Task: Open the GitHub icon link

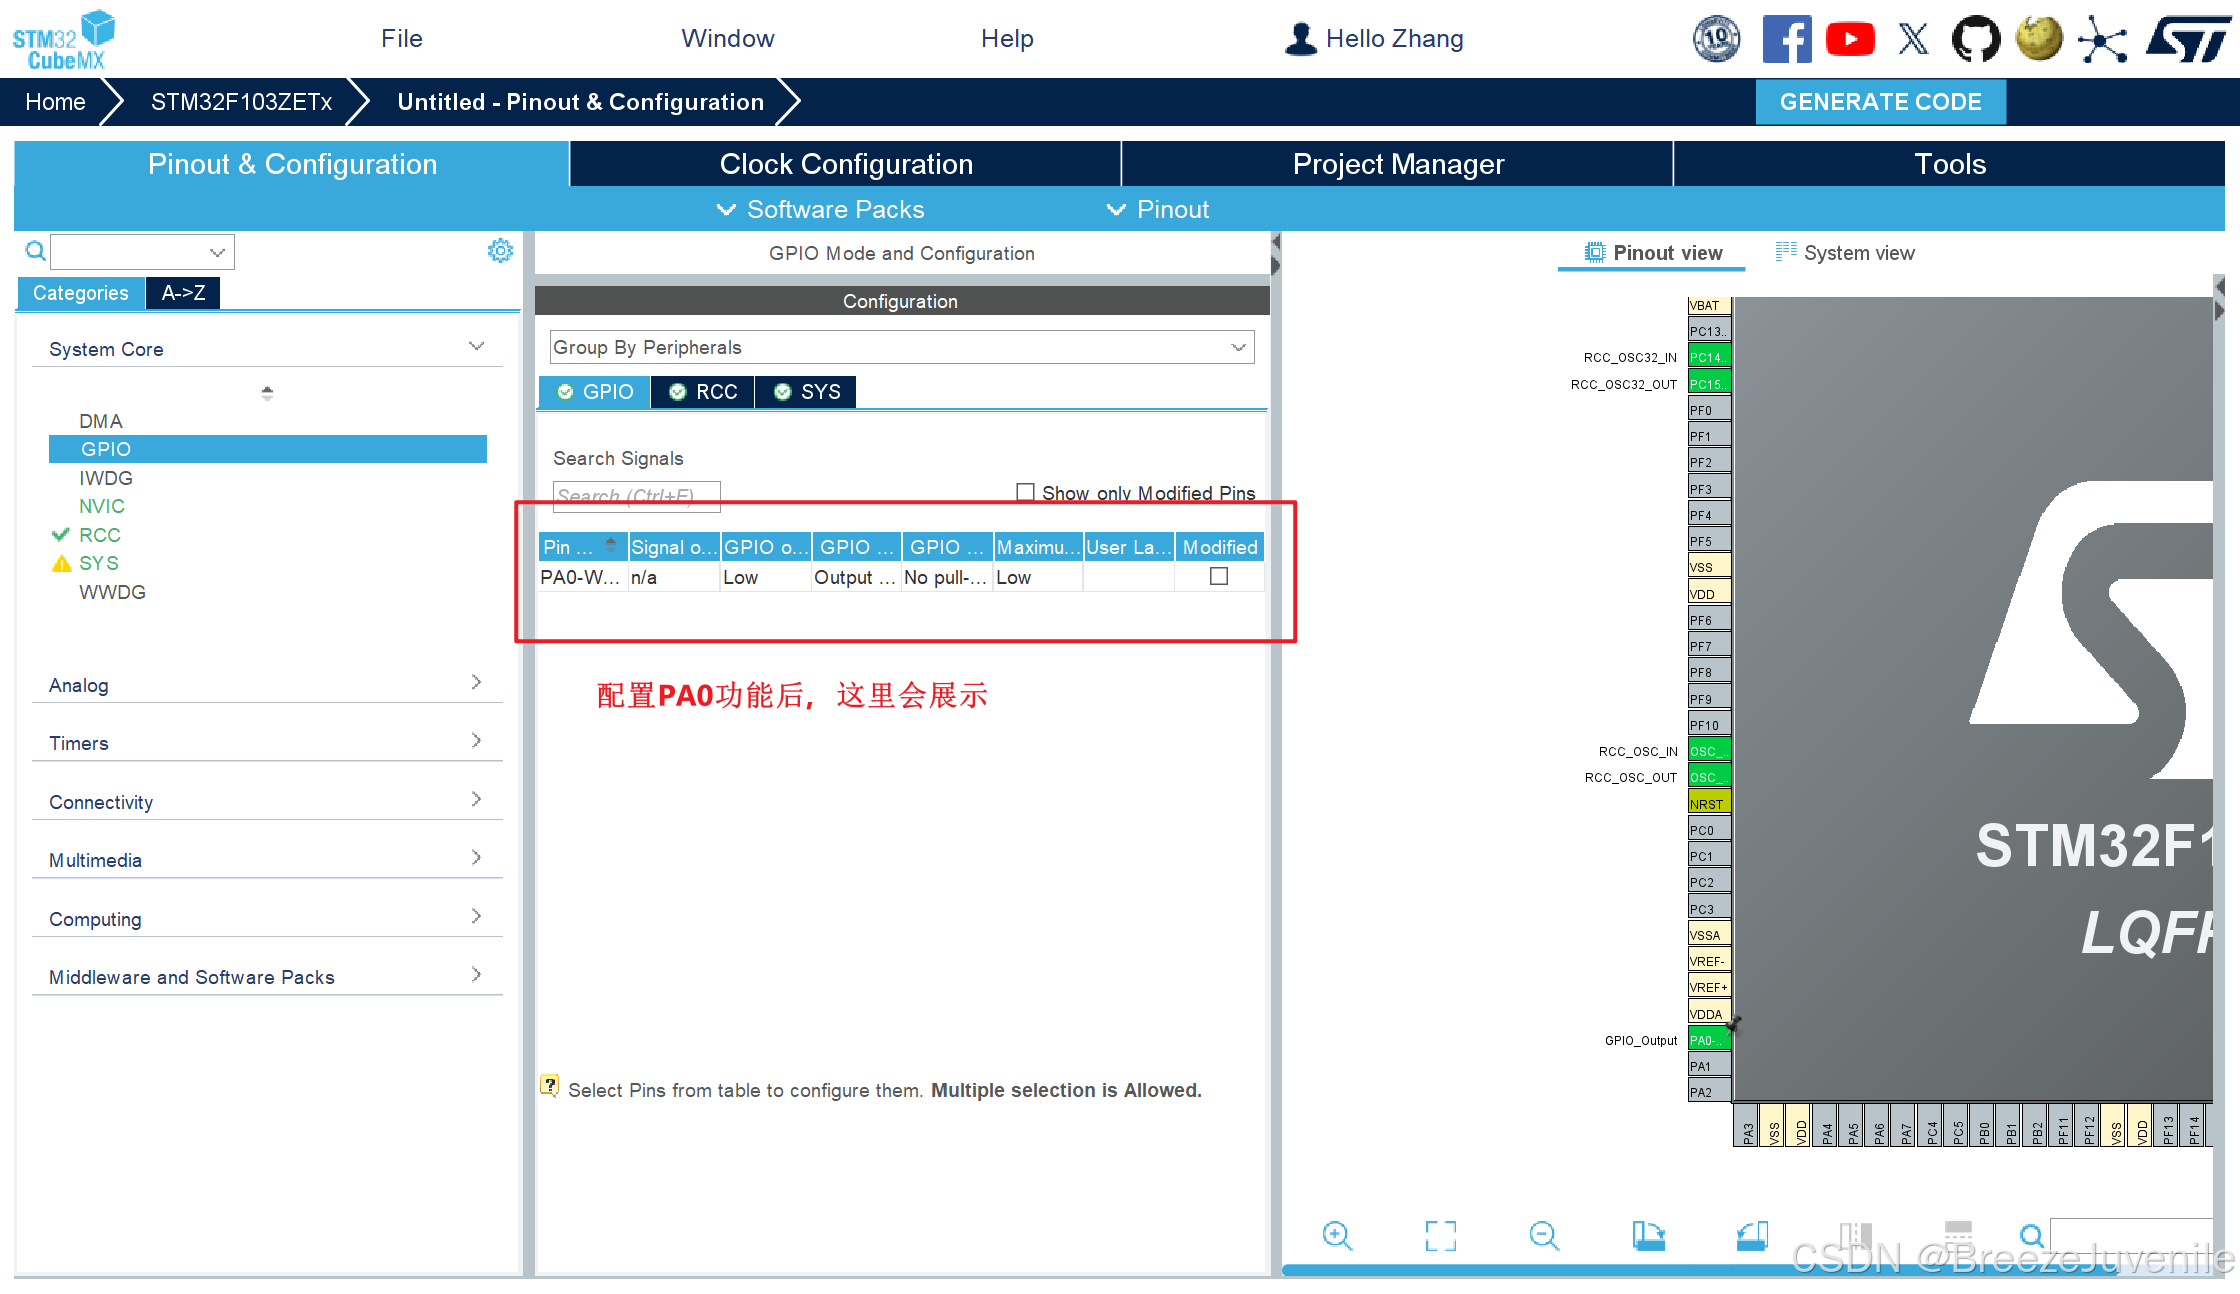Action: click(1976, 39)
